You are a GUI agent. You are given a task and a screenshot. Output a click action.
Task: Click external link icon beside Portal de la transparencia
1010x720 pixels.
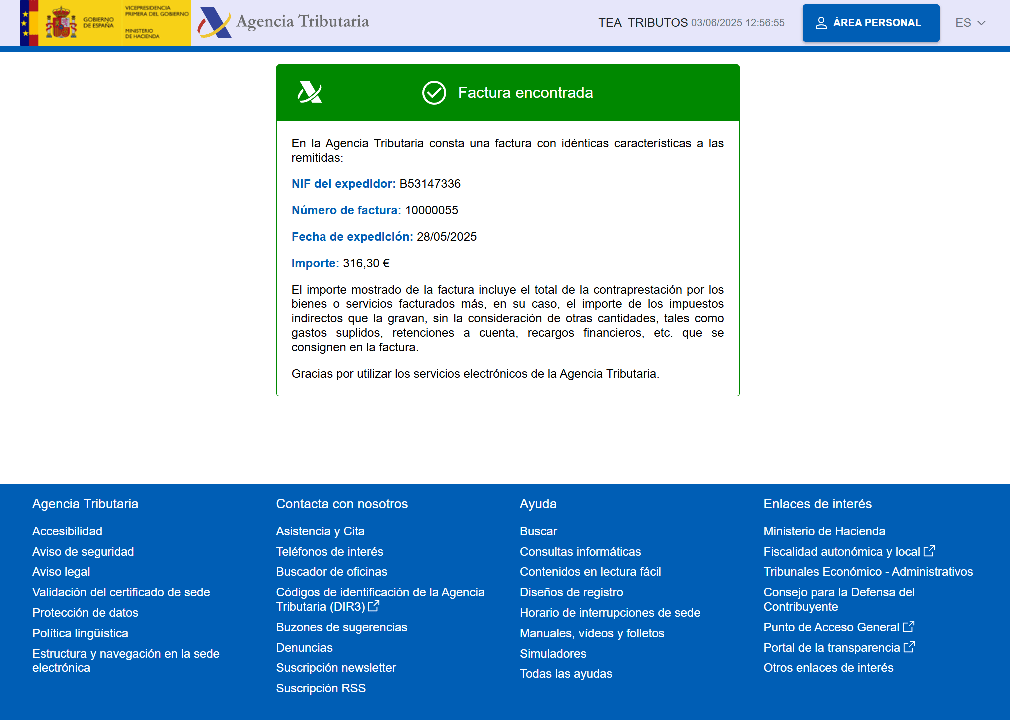coord(910,647)
